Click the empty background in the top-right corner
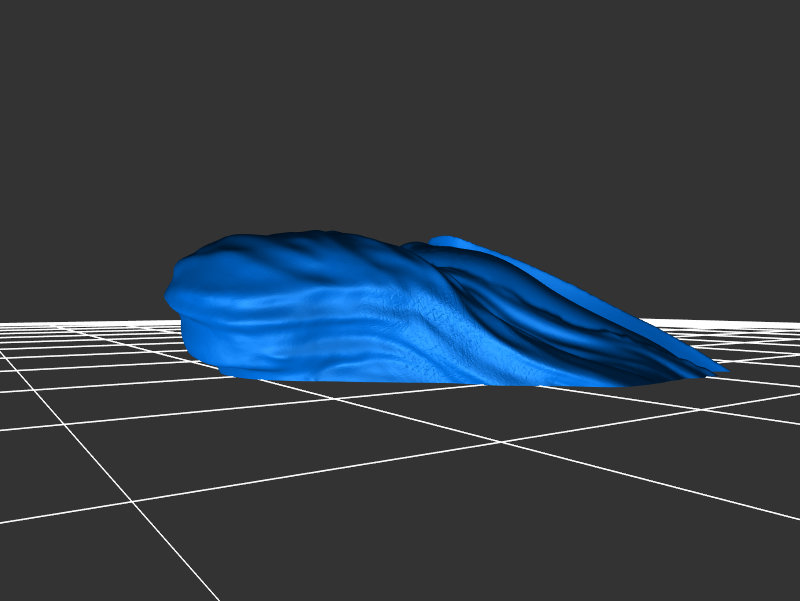This screenshot has width=800, height=601. tap(760, 40)
